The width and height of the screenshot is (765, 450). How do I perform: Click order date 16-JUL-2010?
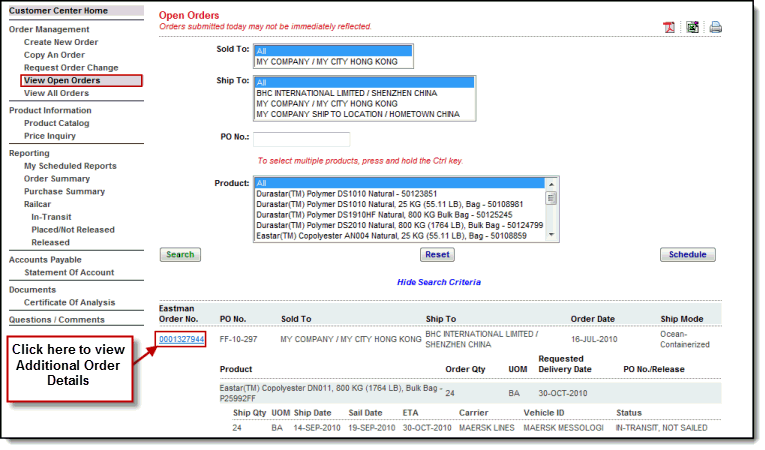pyautogui.click(x=594, y=339)
